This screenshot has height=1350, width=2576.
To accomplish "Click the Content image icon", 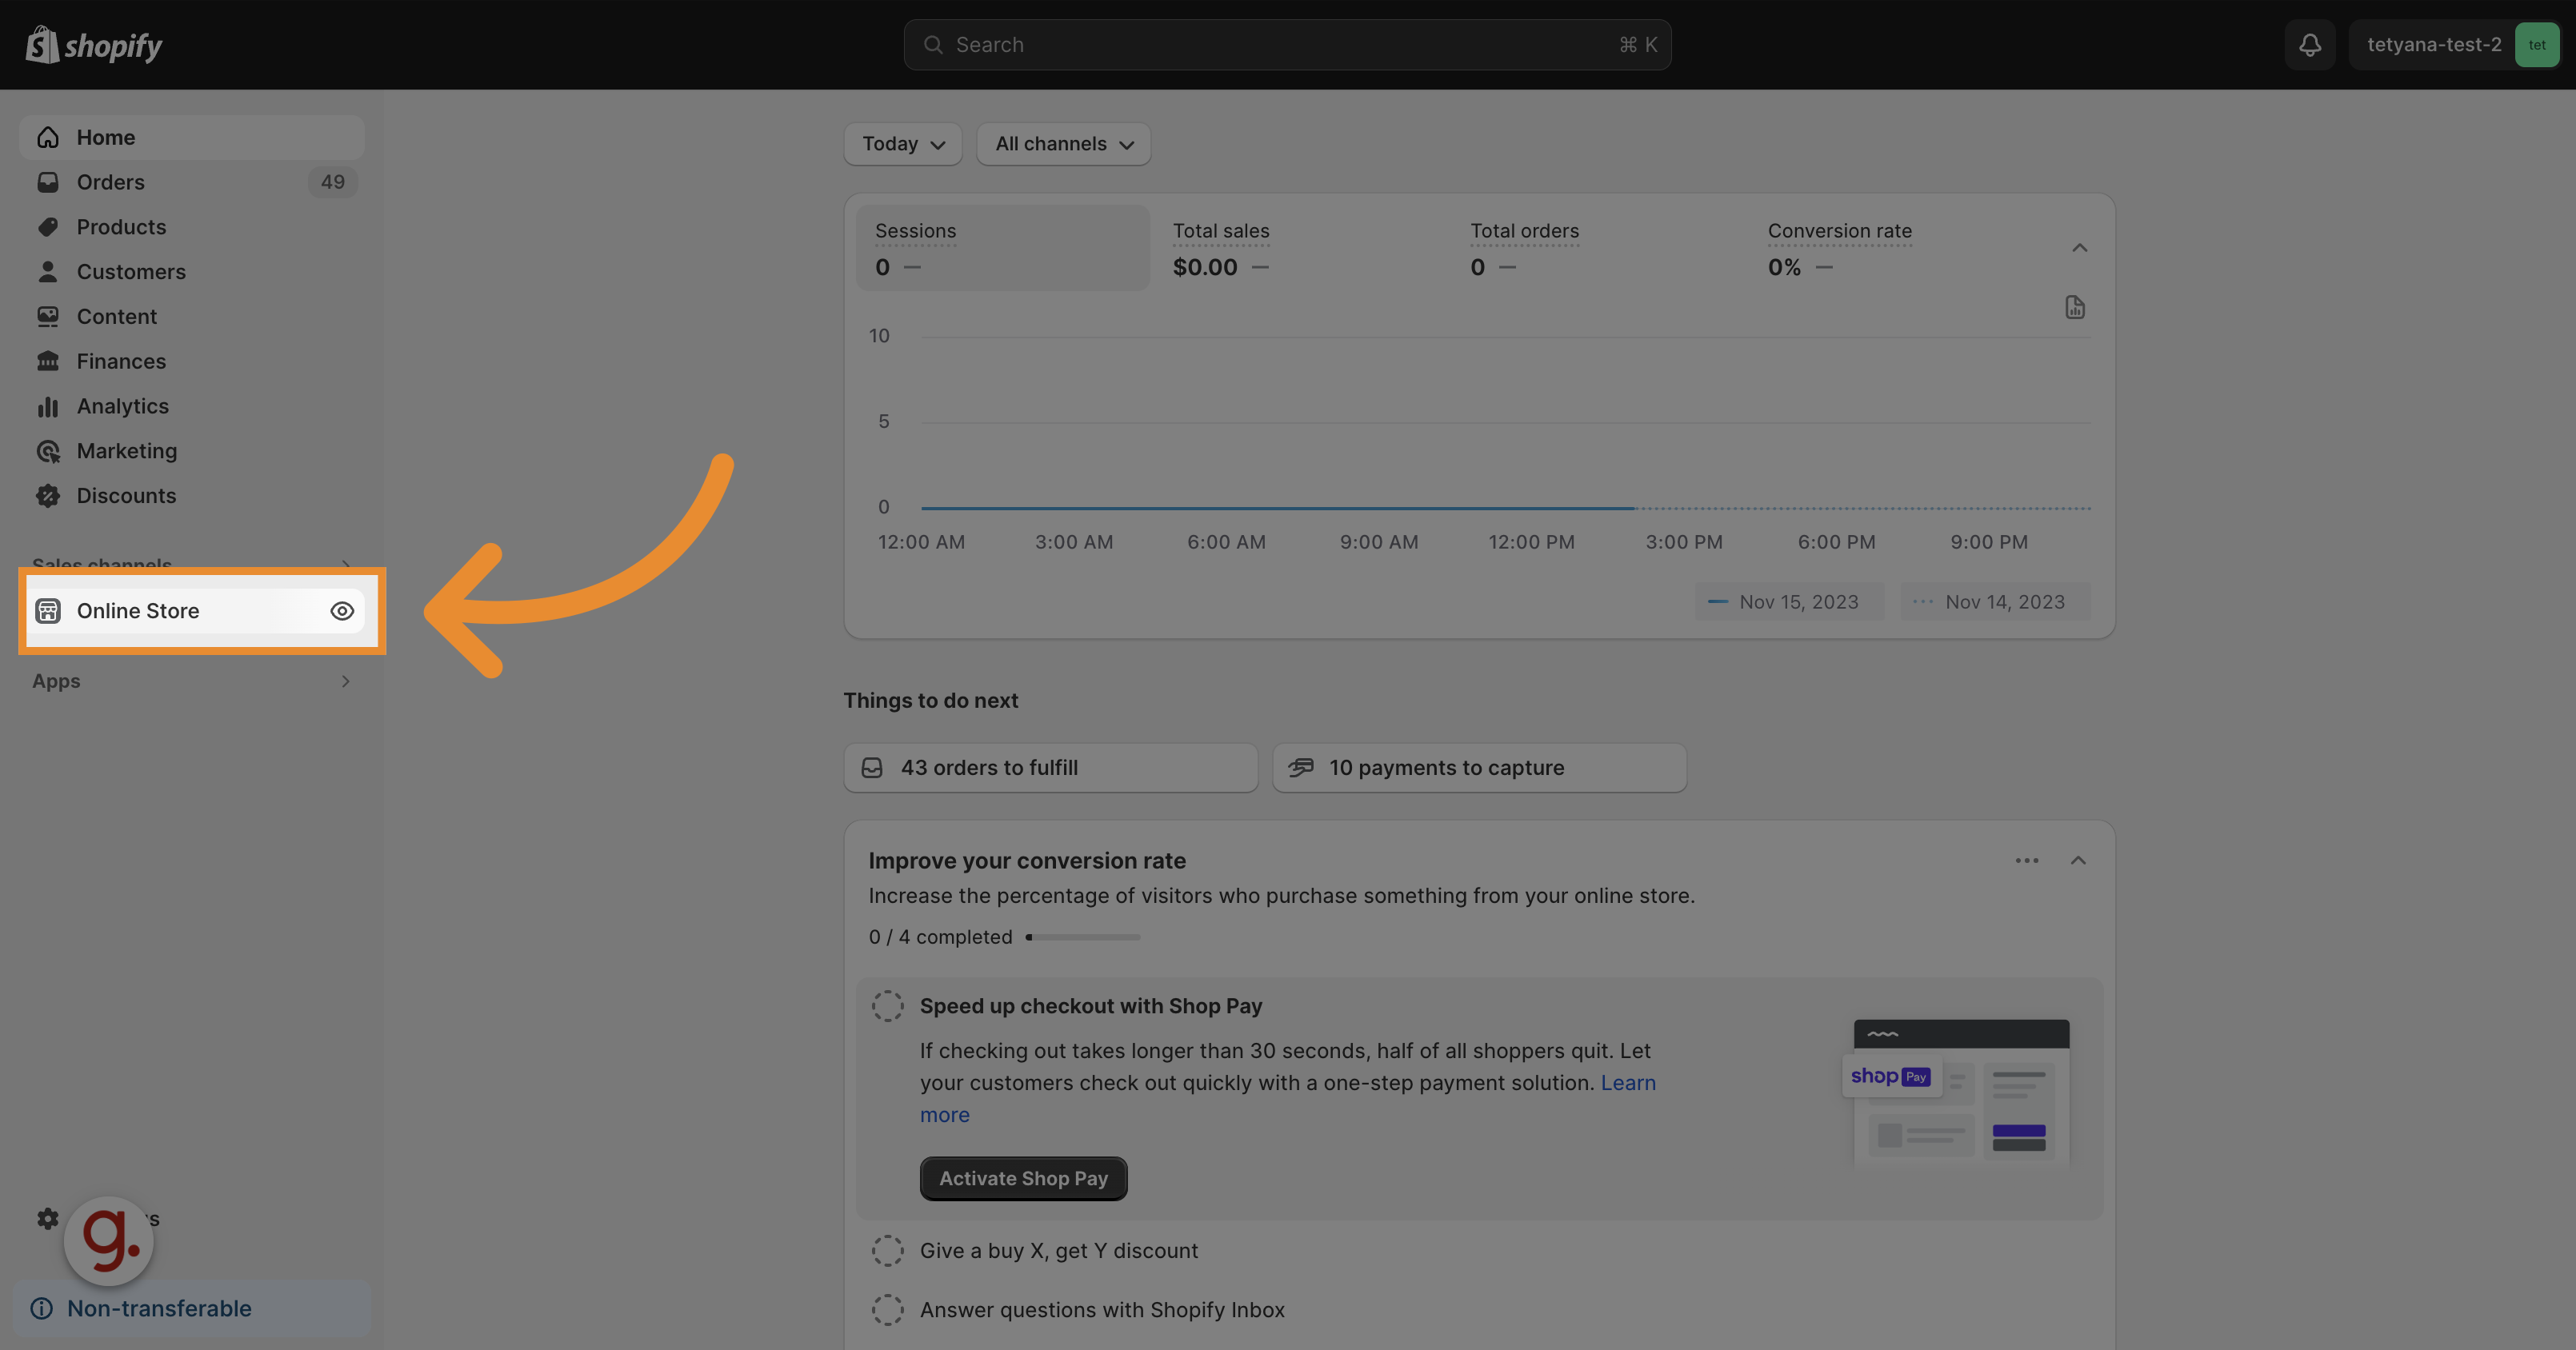I will tap(48, 316).
